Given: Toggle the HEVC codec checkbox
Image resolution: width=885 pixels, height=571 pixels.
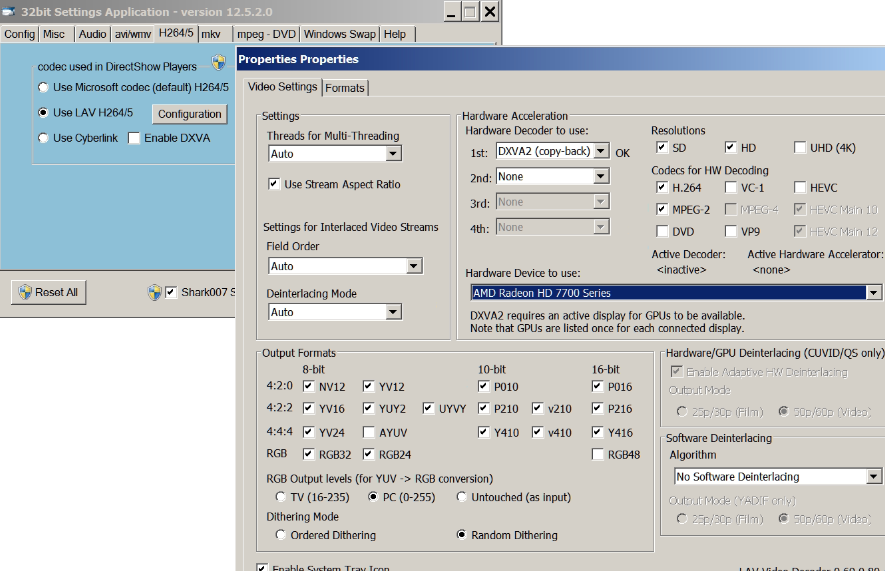Looking at the screenshot, I should (800, 187).
